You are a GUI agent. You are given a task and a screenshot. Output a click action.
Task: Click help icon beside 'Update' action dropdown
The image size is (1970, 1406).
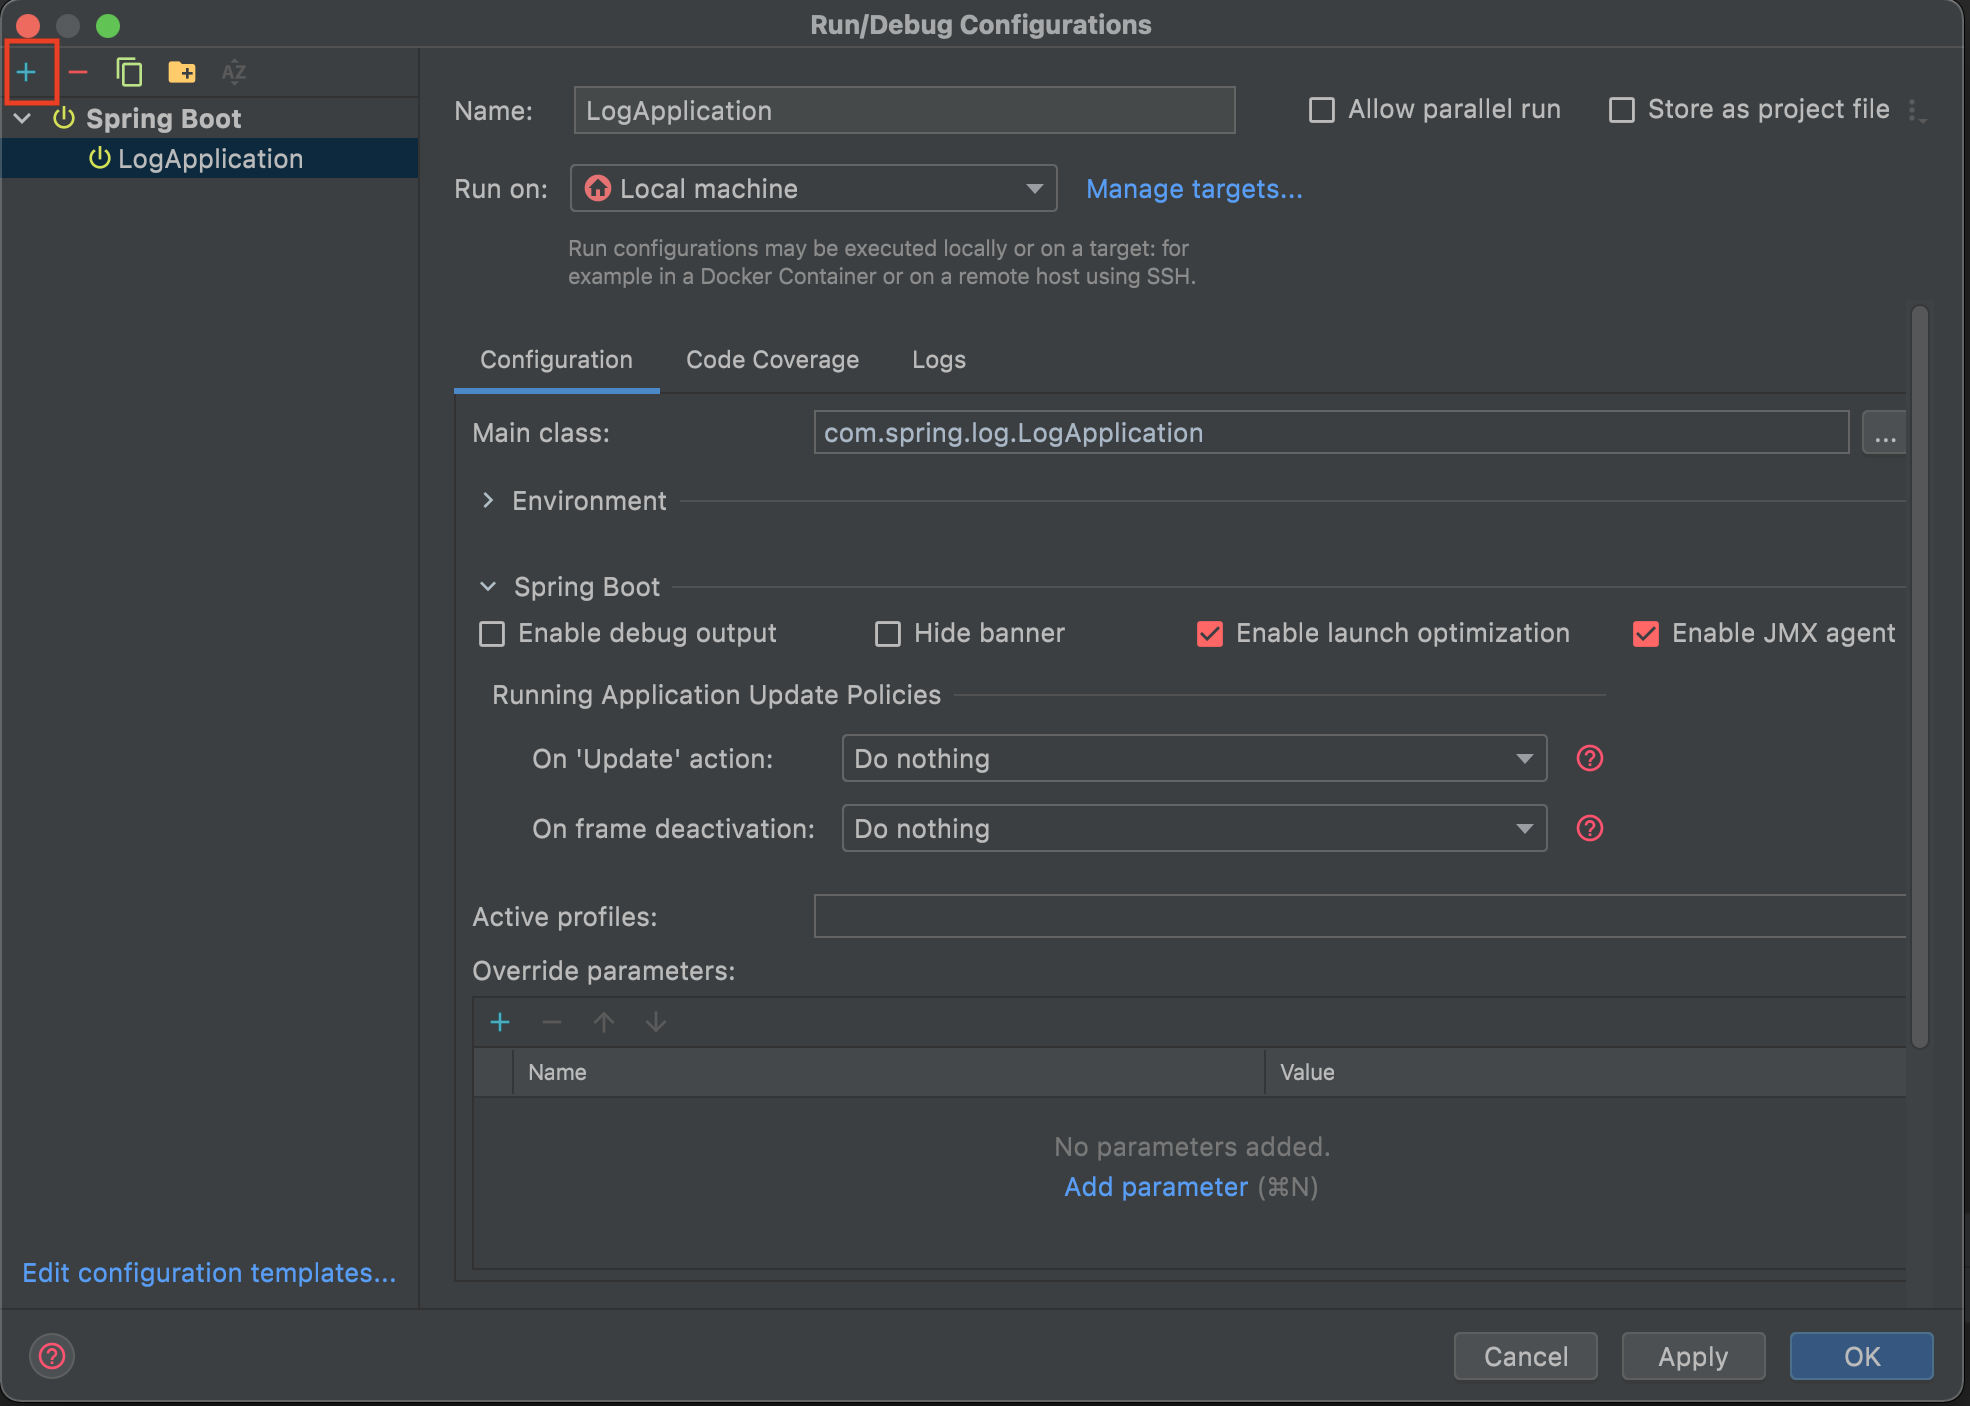1589,758
